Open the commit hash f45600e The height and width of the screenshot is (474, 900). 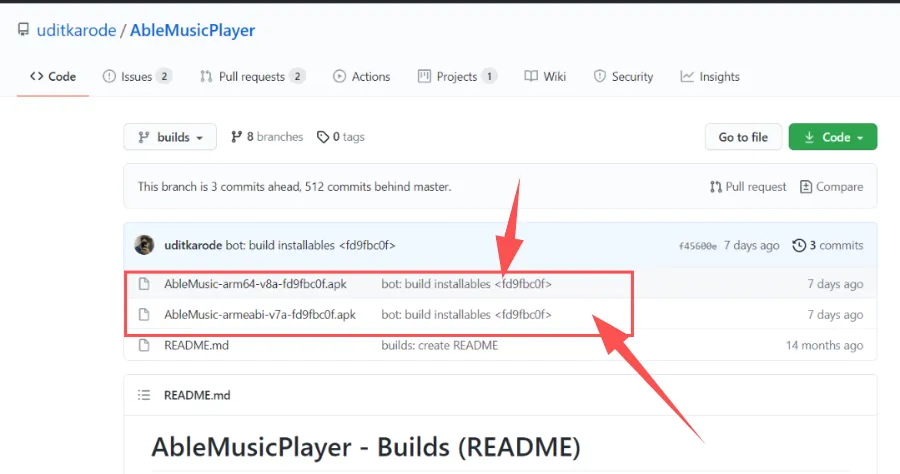[x=697, y=246]
